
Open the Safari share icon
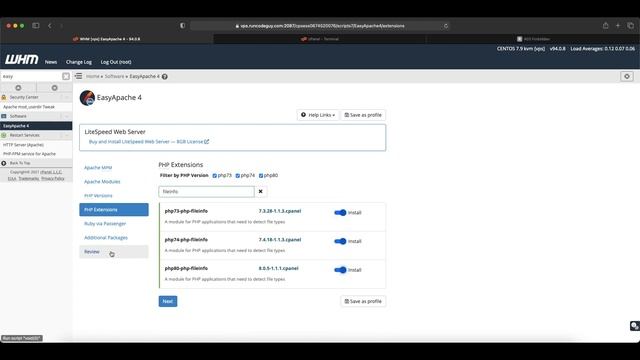point(606,25)
